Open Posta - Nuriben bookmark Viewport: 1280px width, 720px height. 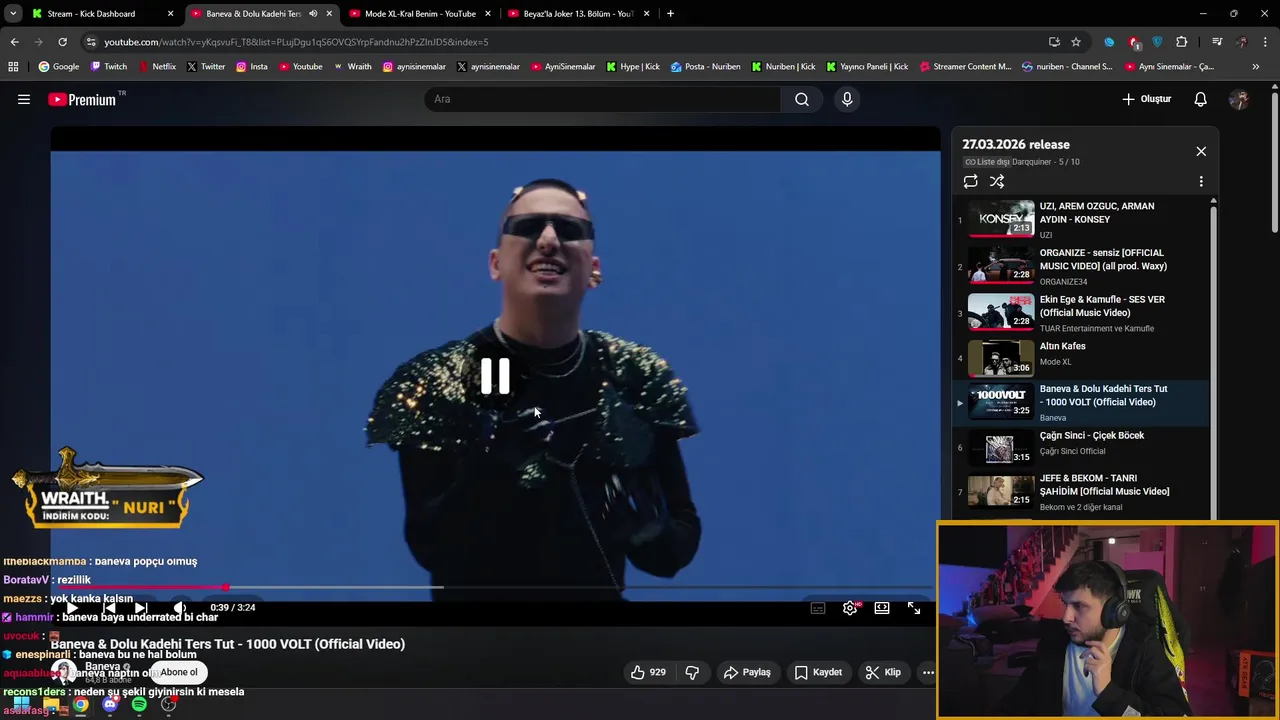point(705,67)
